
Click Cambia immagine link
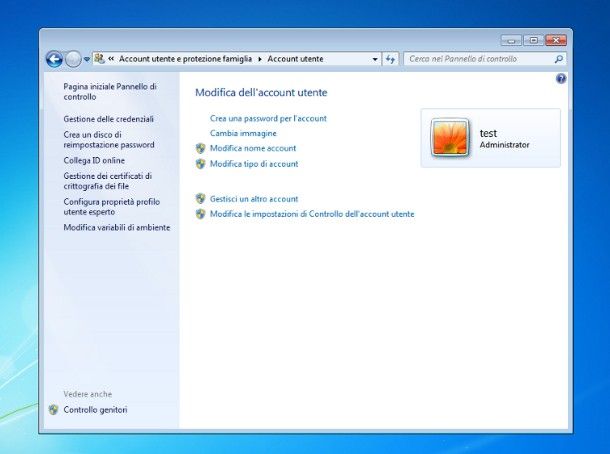point(243,133)
